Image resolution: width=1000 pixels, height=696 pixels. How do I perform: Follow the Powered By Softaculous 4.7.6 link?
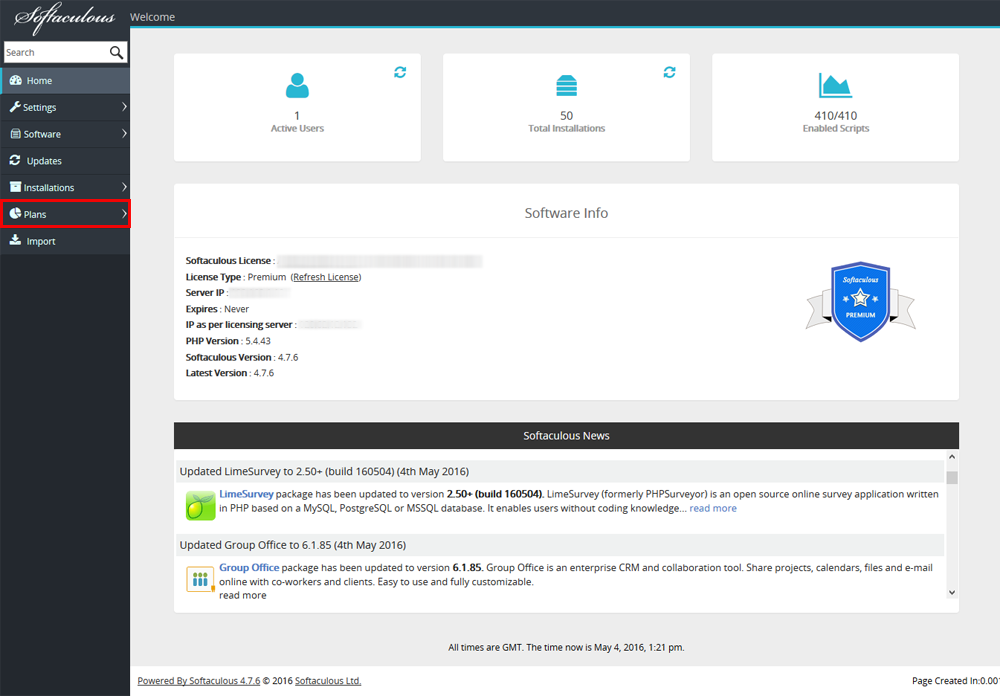[x=199, y=681]
